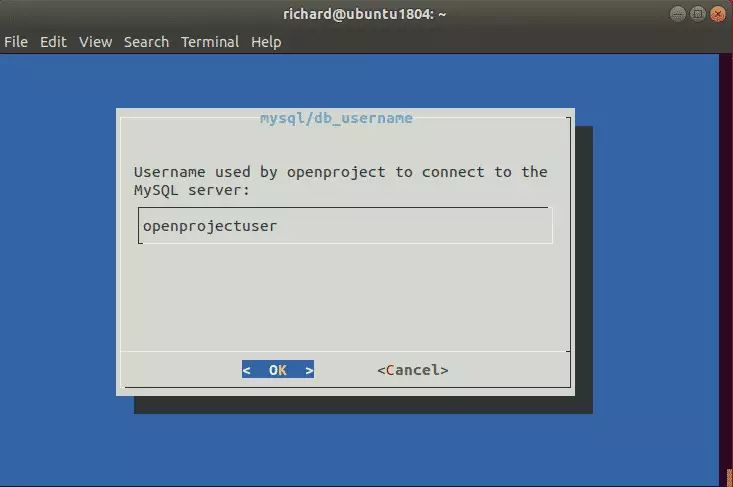Confirm the username with OK button
The image size is (733, 487).
point(278,370)
